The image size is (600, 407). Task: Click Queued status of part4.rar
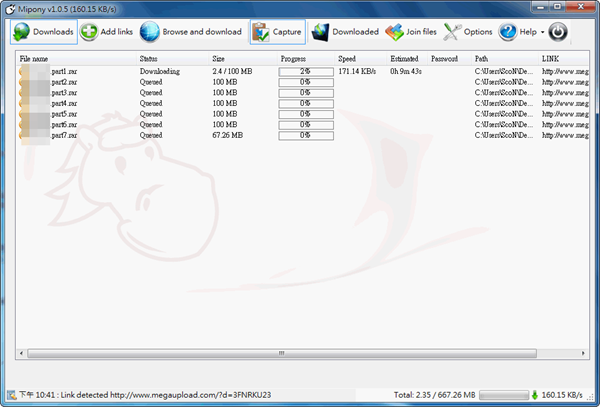click(151, 104)
